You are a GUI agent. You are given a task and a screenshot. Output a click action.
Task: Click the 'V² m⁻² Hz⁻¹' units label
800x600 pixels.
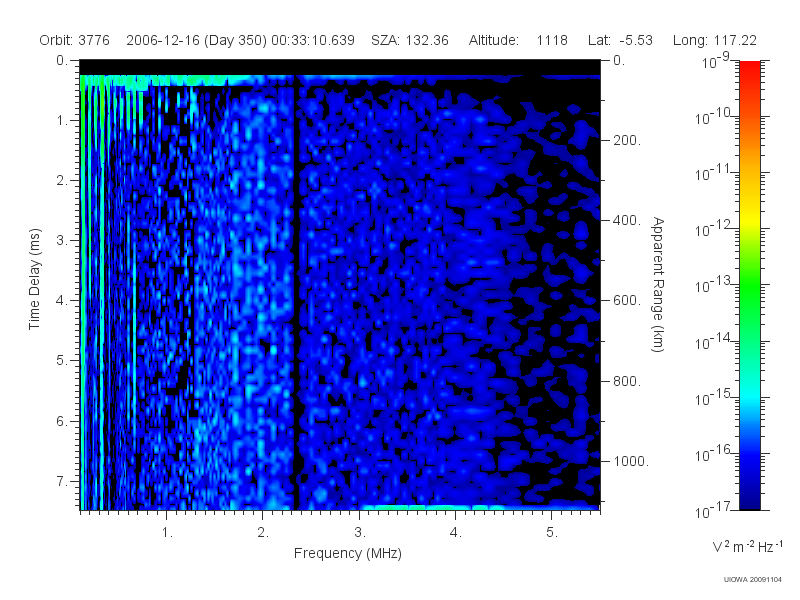[747, 546]
